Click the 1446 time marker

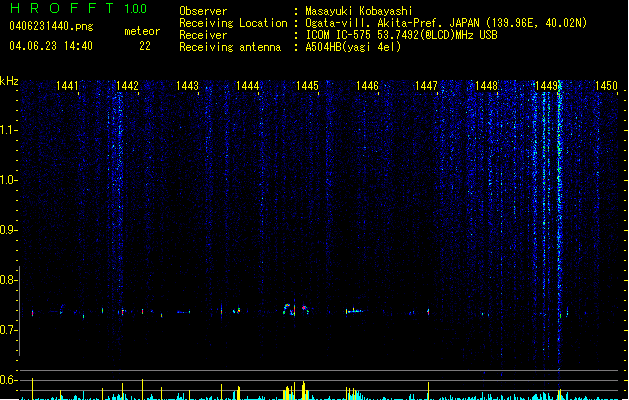(367, 86)
